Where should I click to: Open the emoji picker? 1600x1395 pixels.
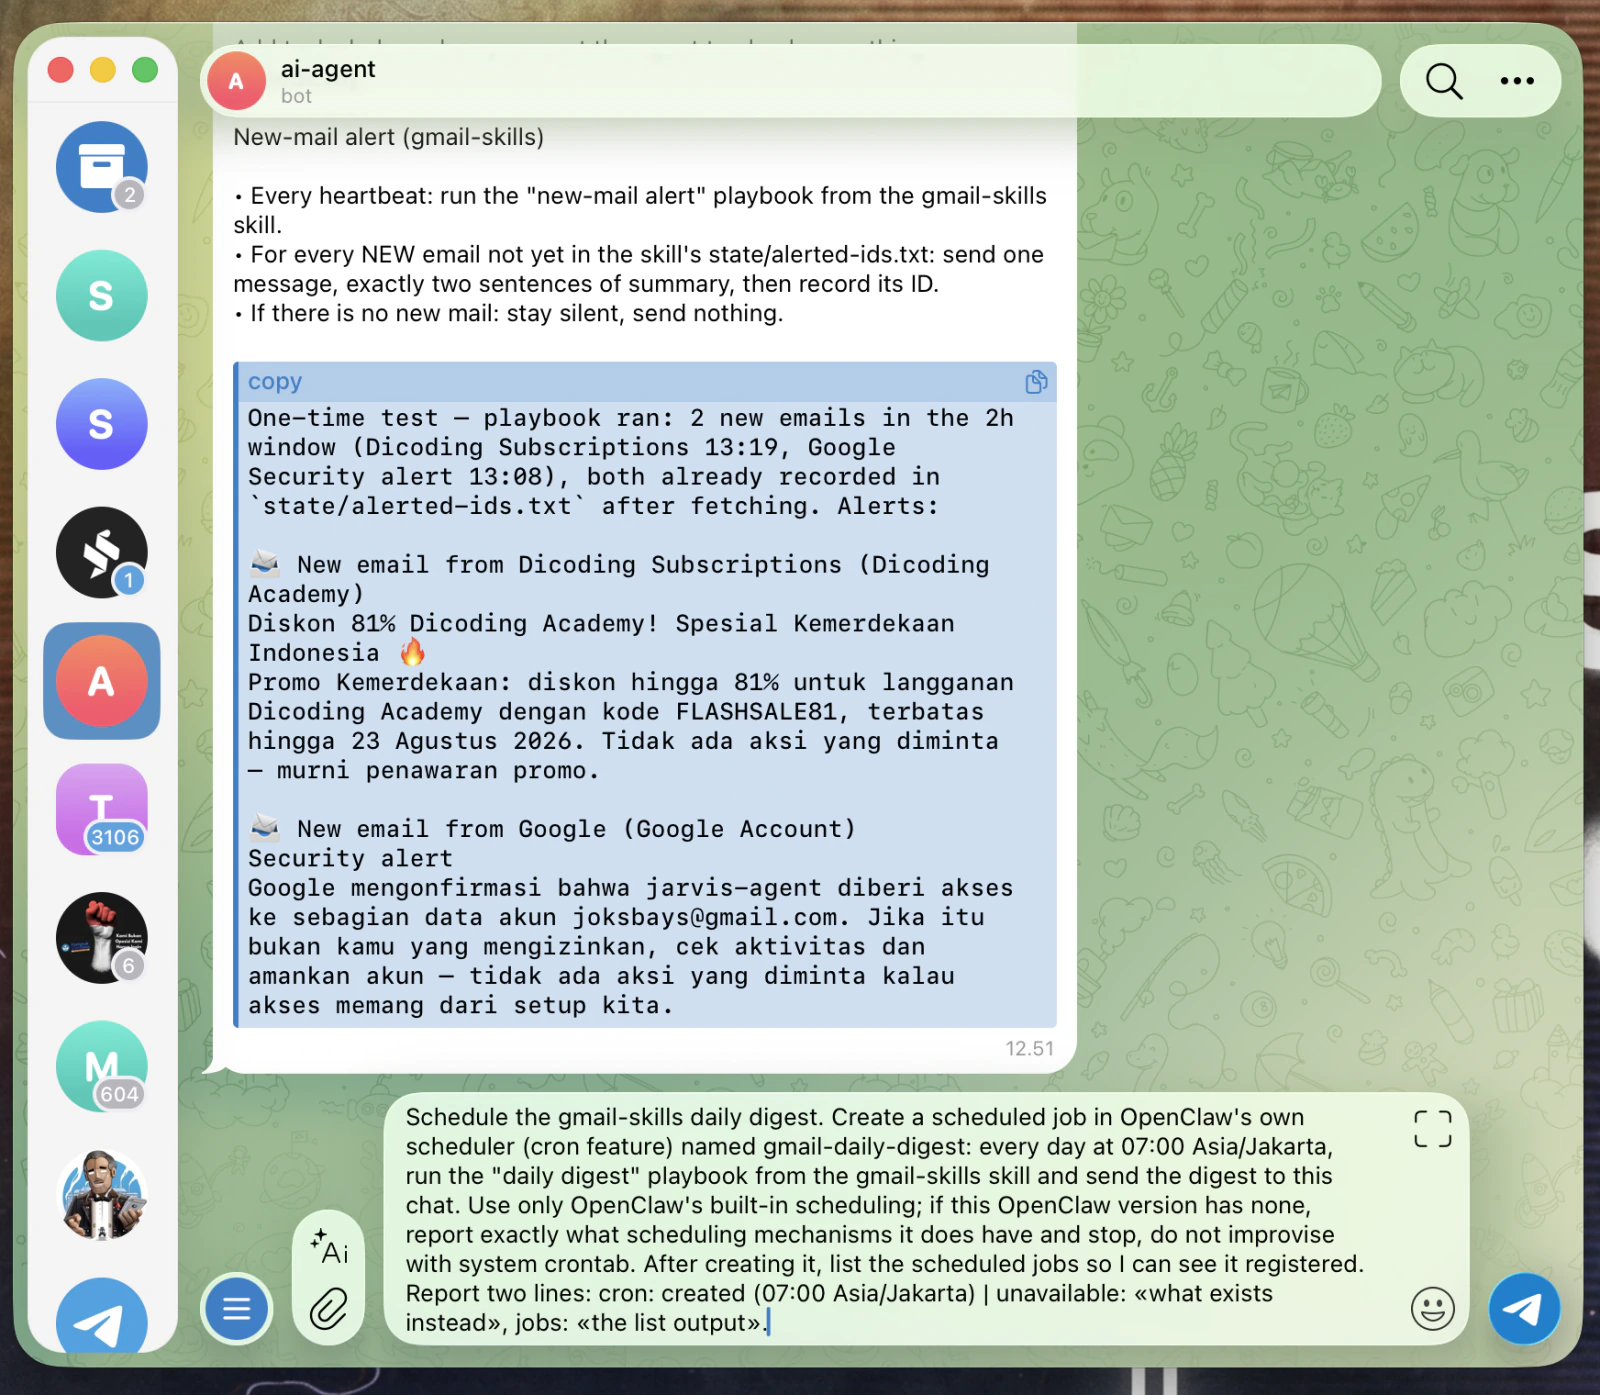pyautogui.click(x=1432, y=1308)
